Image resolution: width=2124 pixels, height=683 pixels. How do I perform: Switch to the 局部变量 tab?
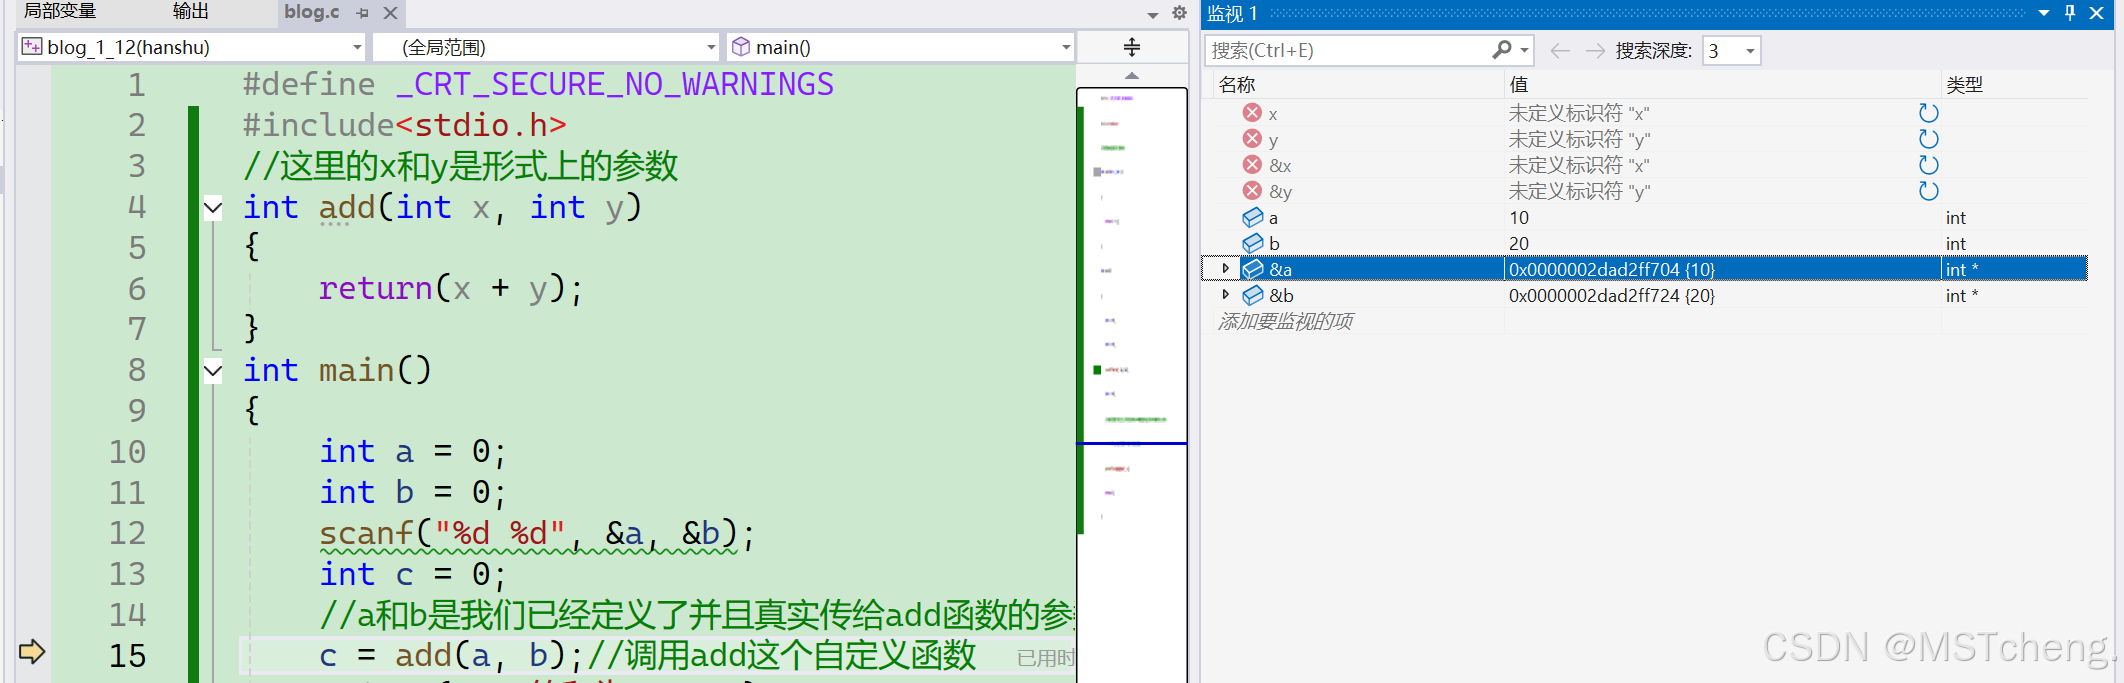(60, 11)
